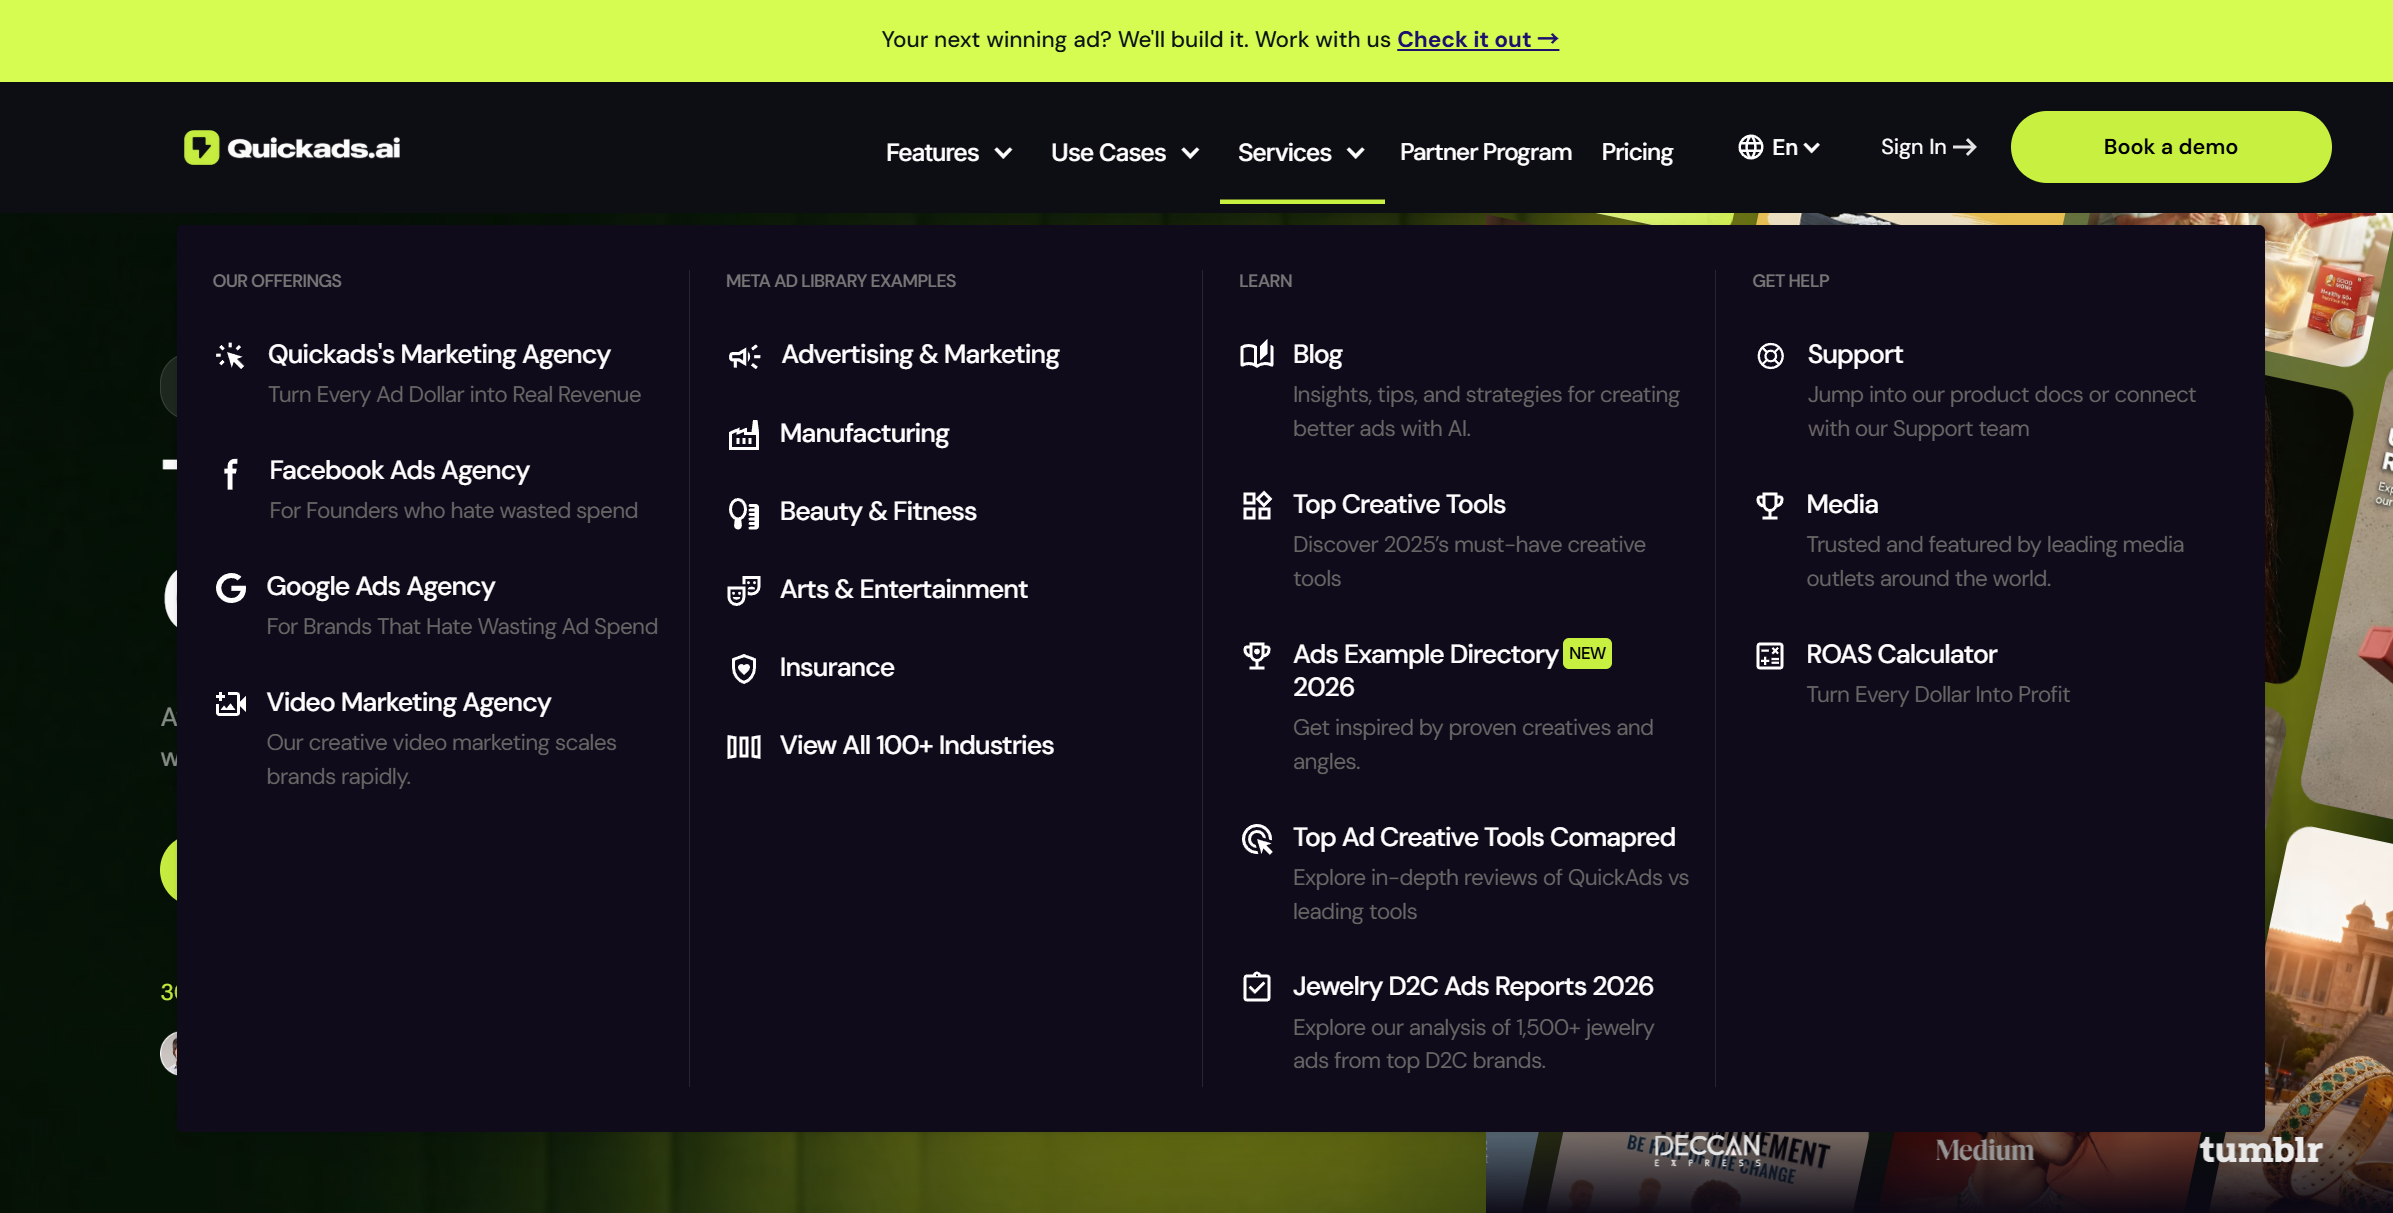Open the Advertising & Marketing examples
The image size is (2393, 1213).
tap(920, 354)
